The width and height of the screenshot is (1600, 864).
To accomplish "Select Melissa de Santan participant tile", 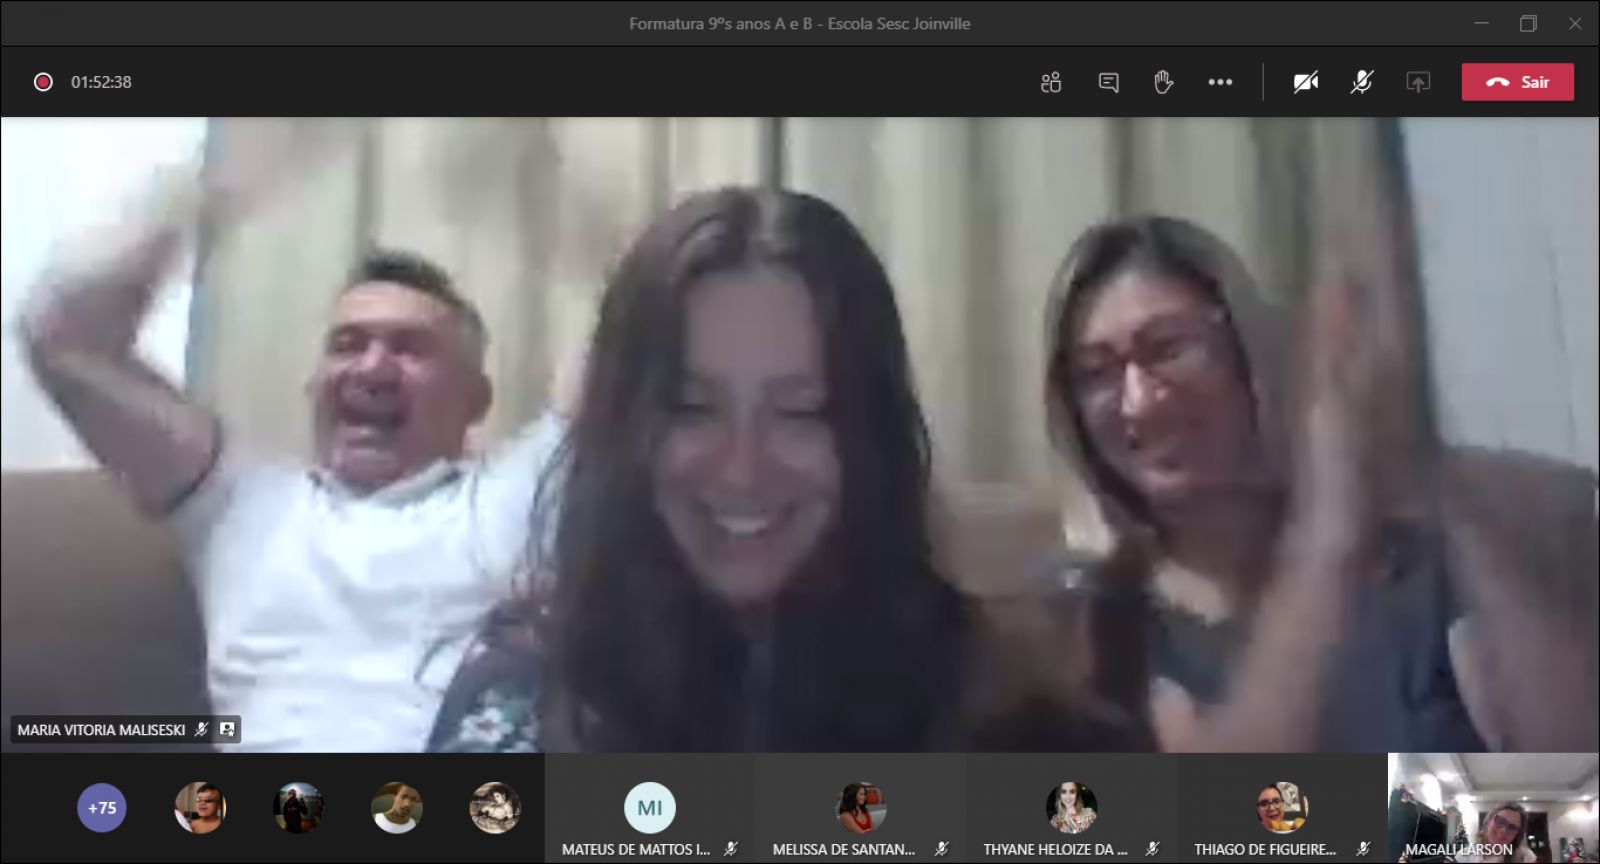I will click(860, 808).
